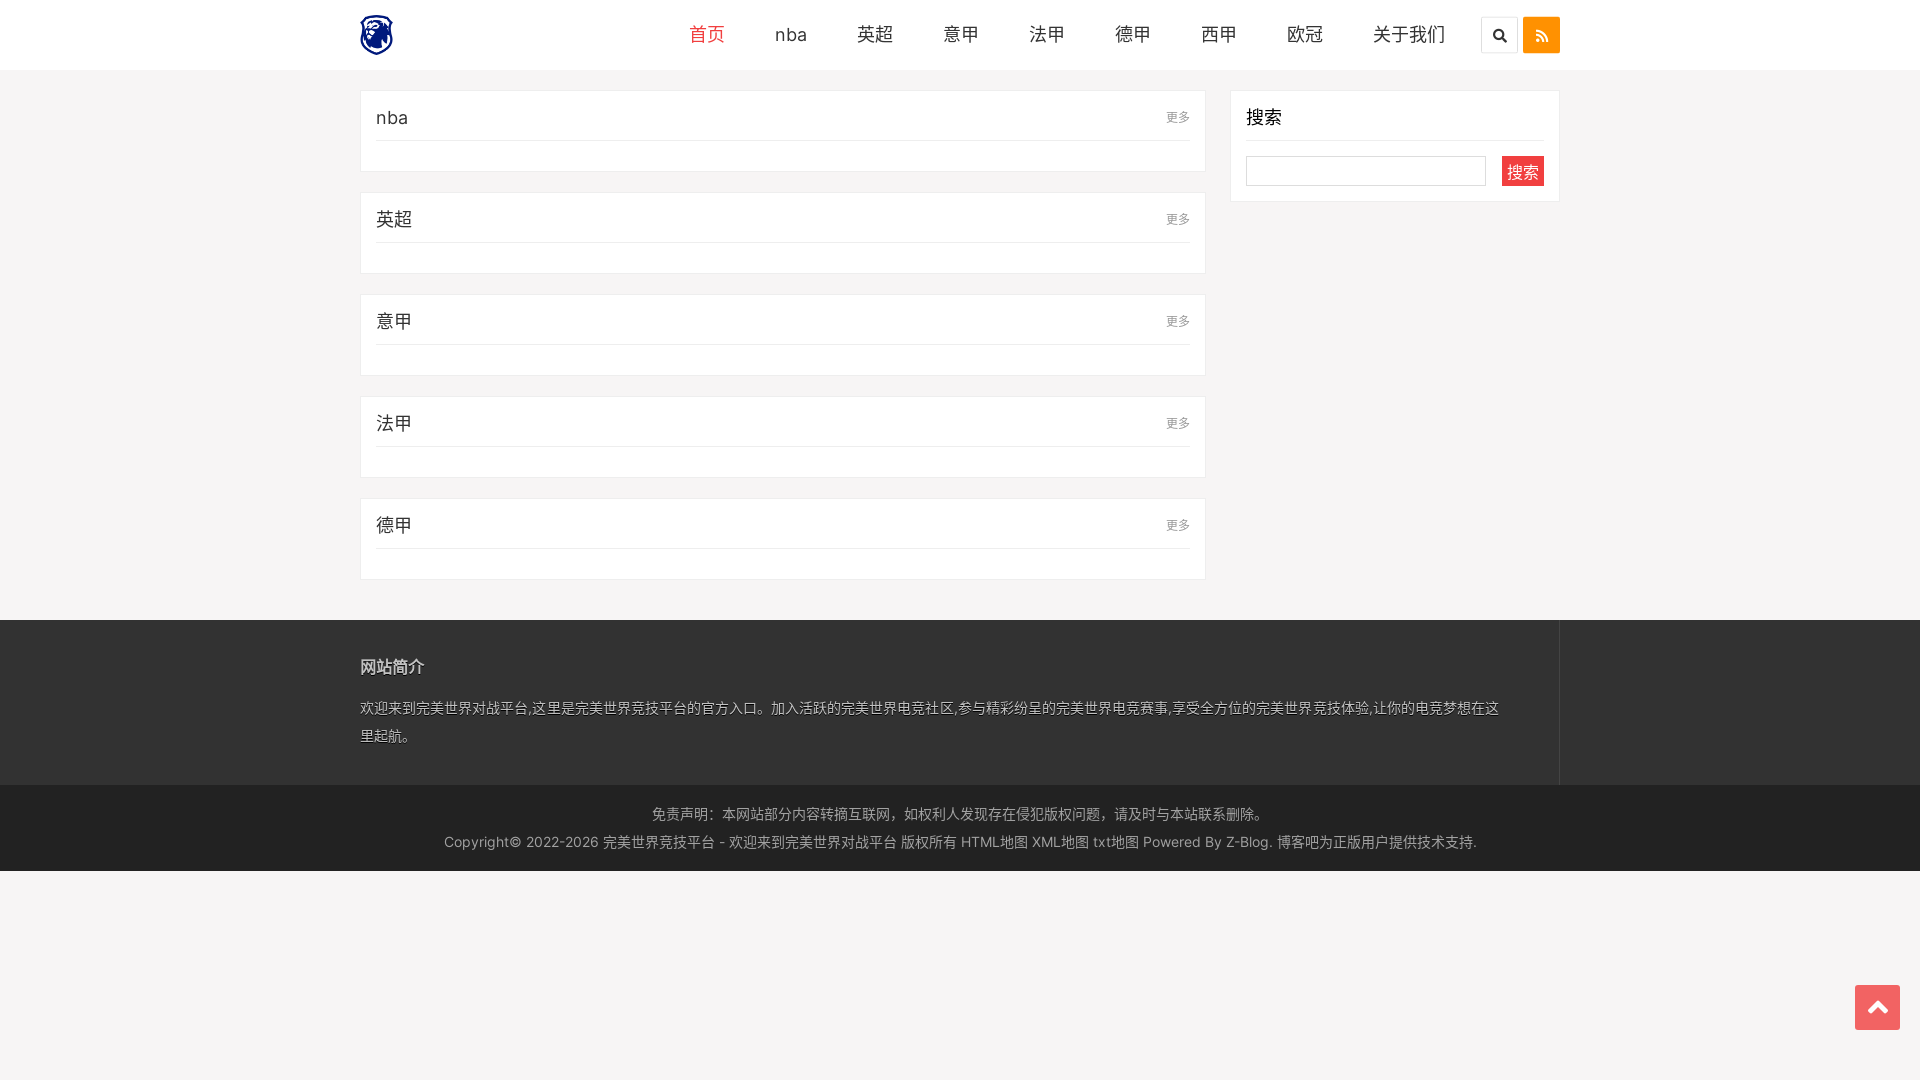The image size is (1920, 1080).
Task: Open 西甲 in the top navigation
Action: (x=1219, y=34)
